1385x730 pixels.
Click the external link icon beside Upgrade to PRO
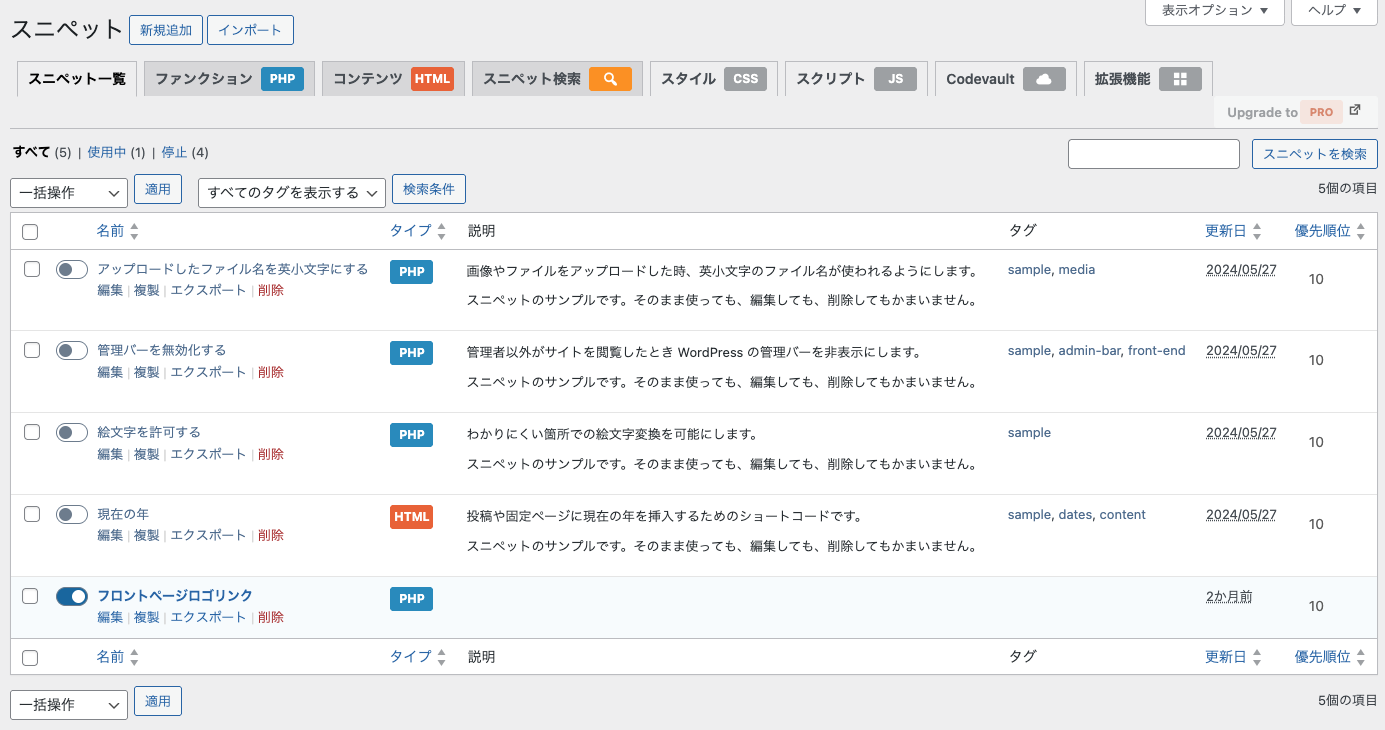pos(1355,111)
